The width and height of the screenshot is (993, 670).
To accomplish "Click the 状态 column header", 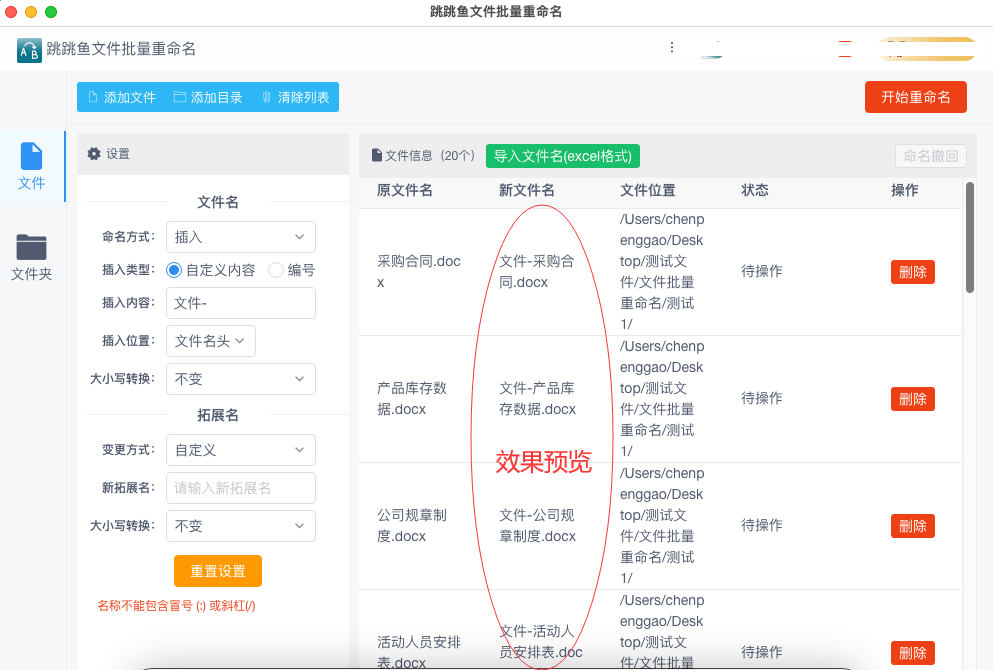I will point(755,191).
